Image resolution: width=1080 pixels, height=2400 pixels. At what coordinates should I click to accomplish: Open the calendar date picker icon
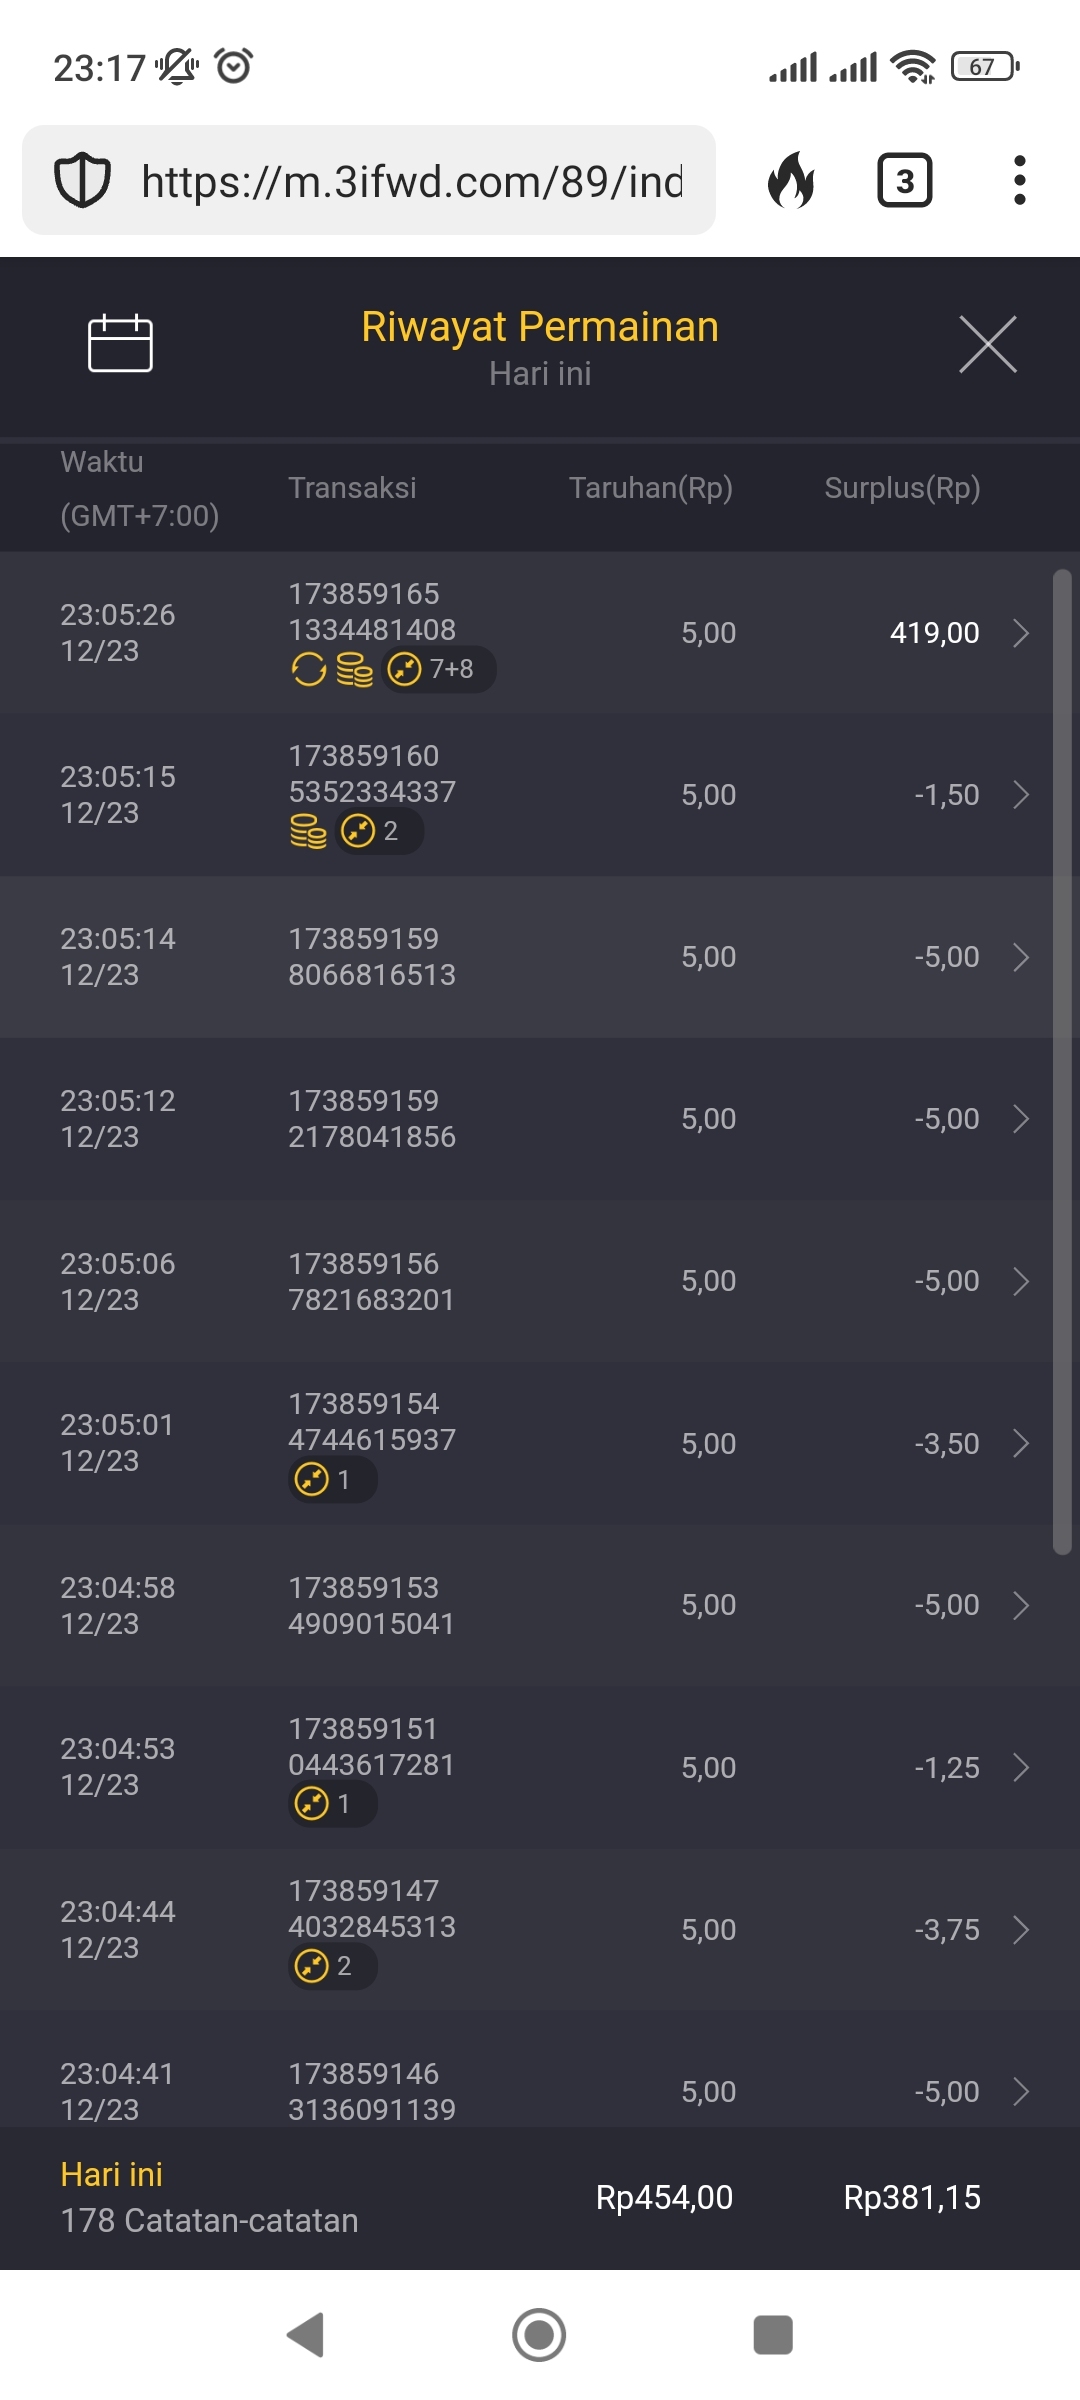coord(120,343)
